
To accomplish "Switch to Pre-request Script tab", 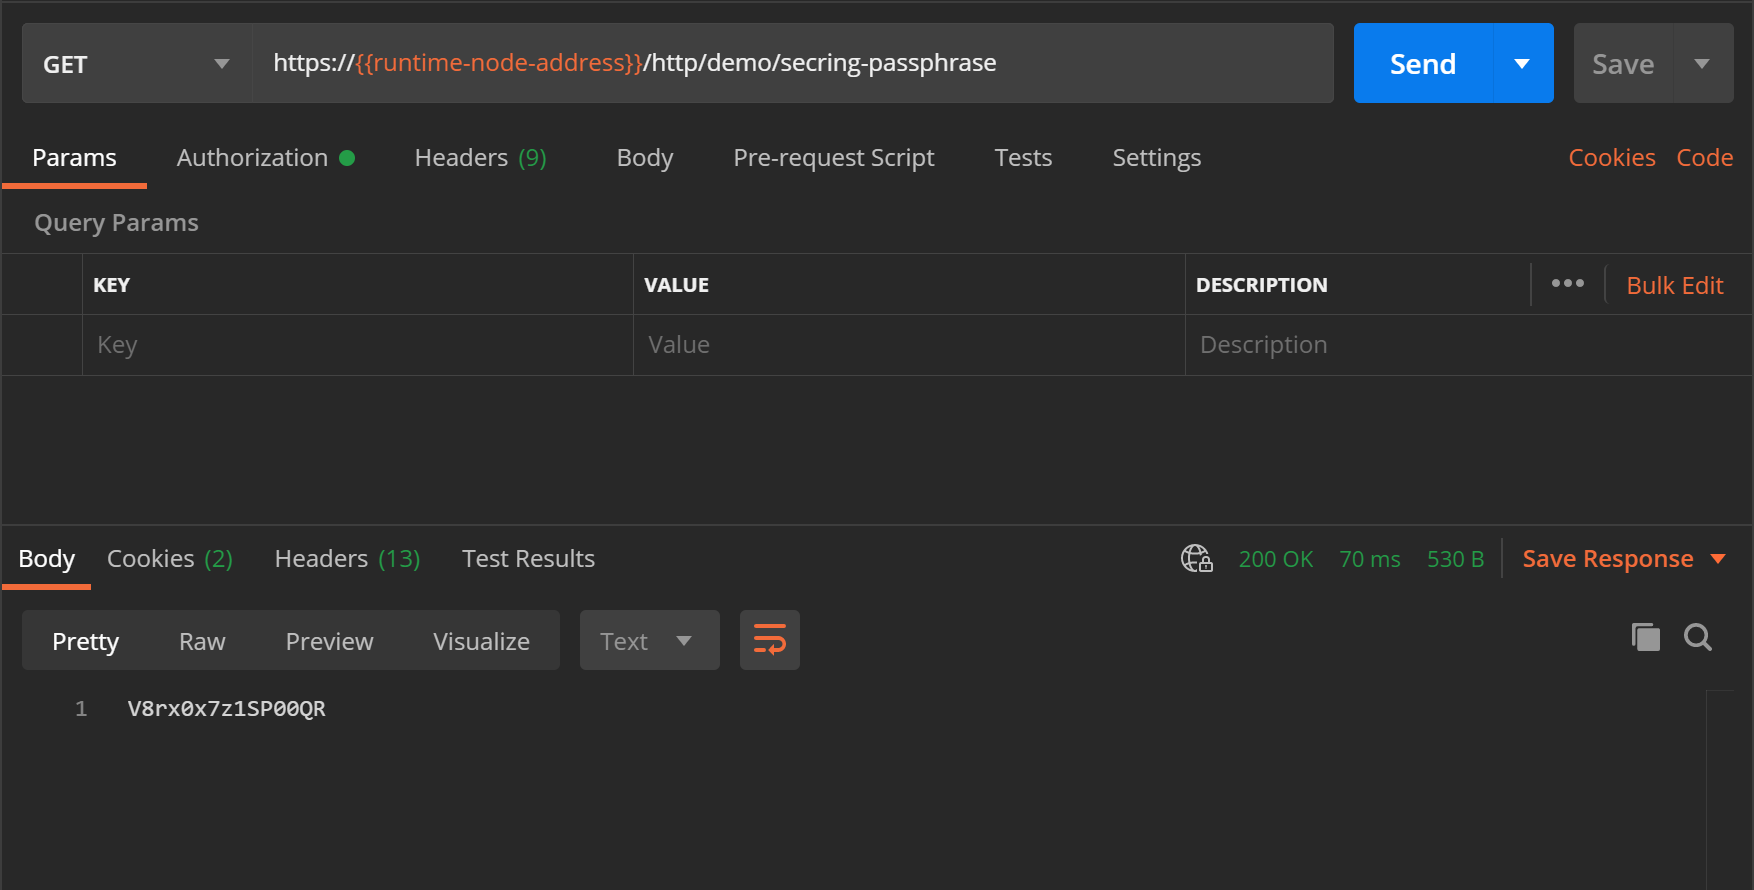I will (833, 158).
